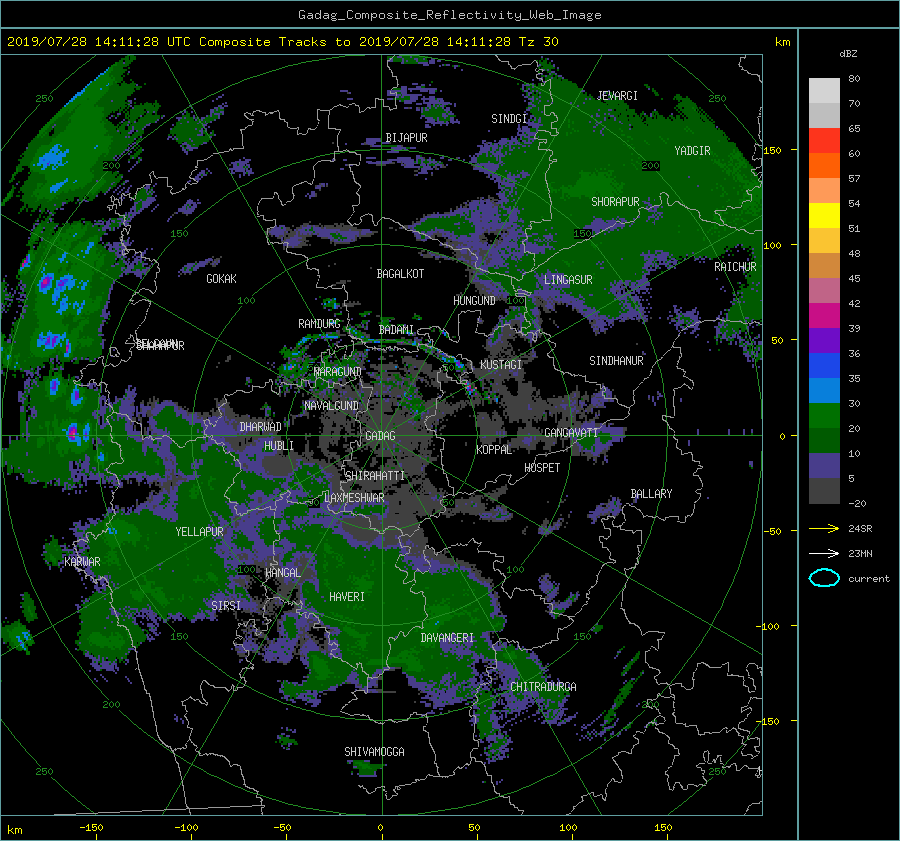Click the 23MN white arrow legend icon
Viewport: 900px width, 841px height.
pos(824,553)
